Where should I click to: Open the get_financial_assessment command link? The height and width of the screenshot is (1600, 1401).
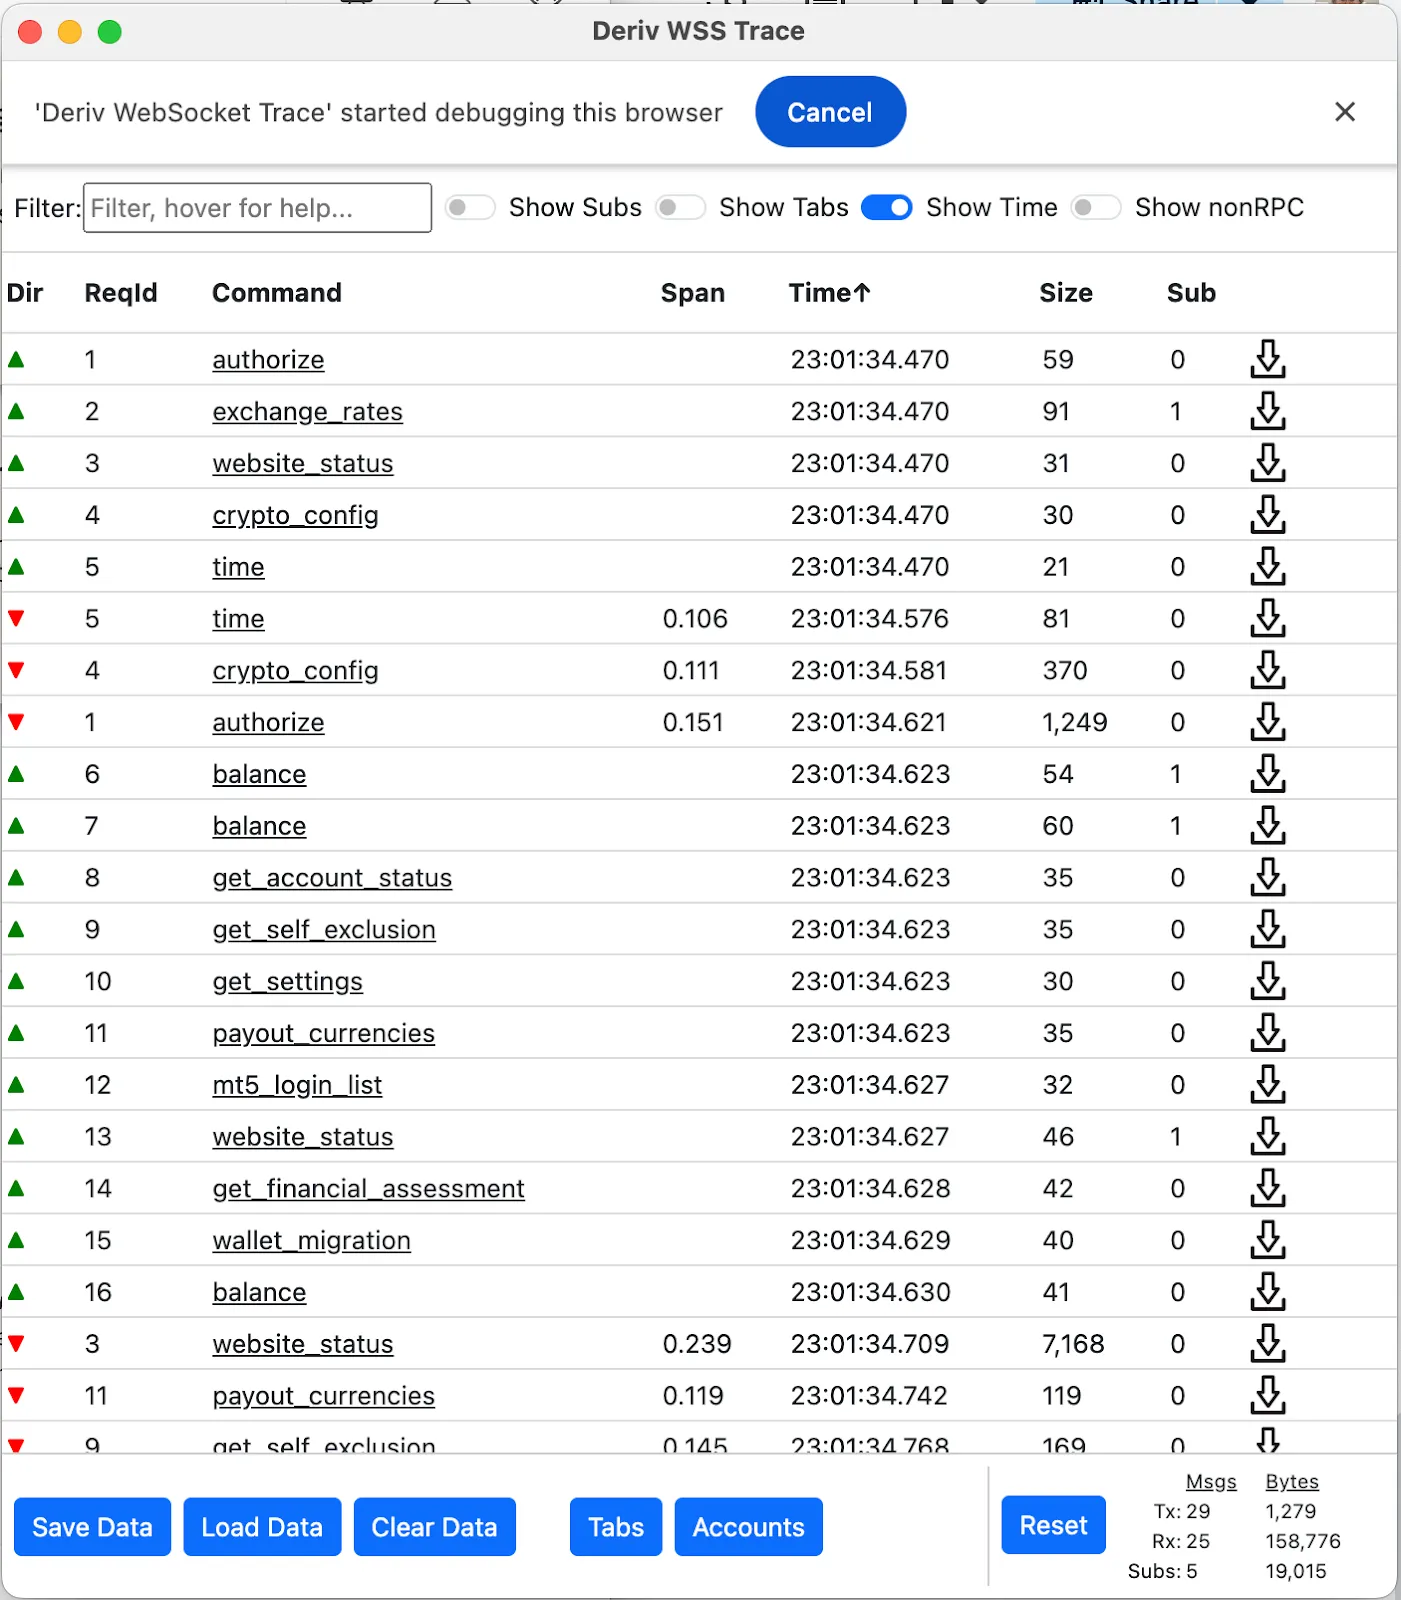coord(368,1189)
